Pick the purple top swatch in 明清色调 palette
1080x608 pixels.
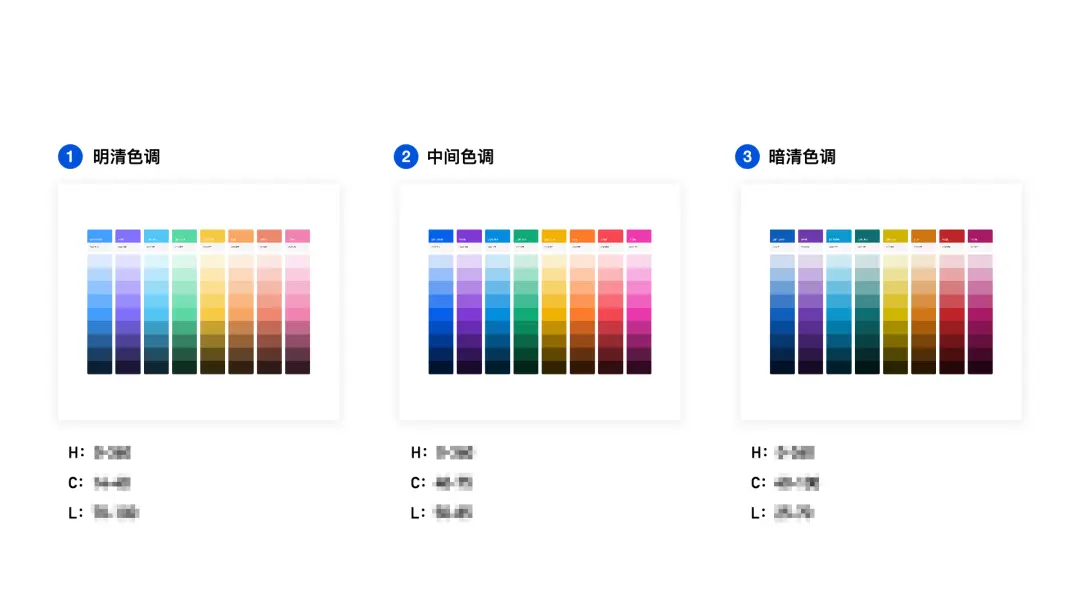[x=127, y=236]
